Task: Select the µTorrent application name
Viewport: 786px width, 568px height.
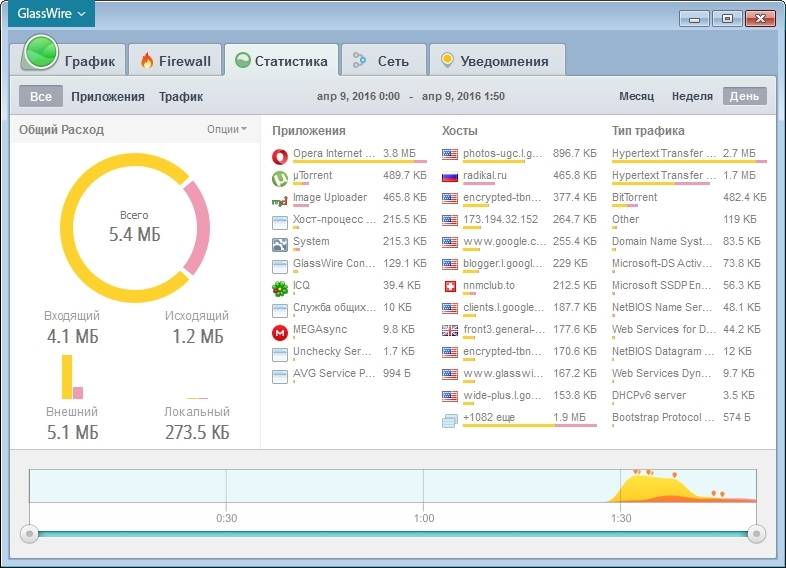Action: pos(312,175)
